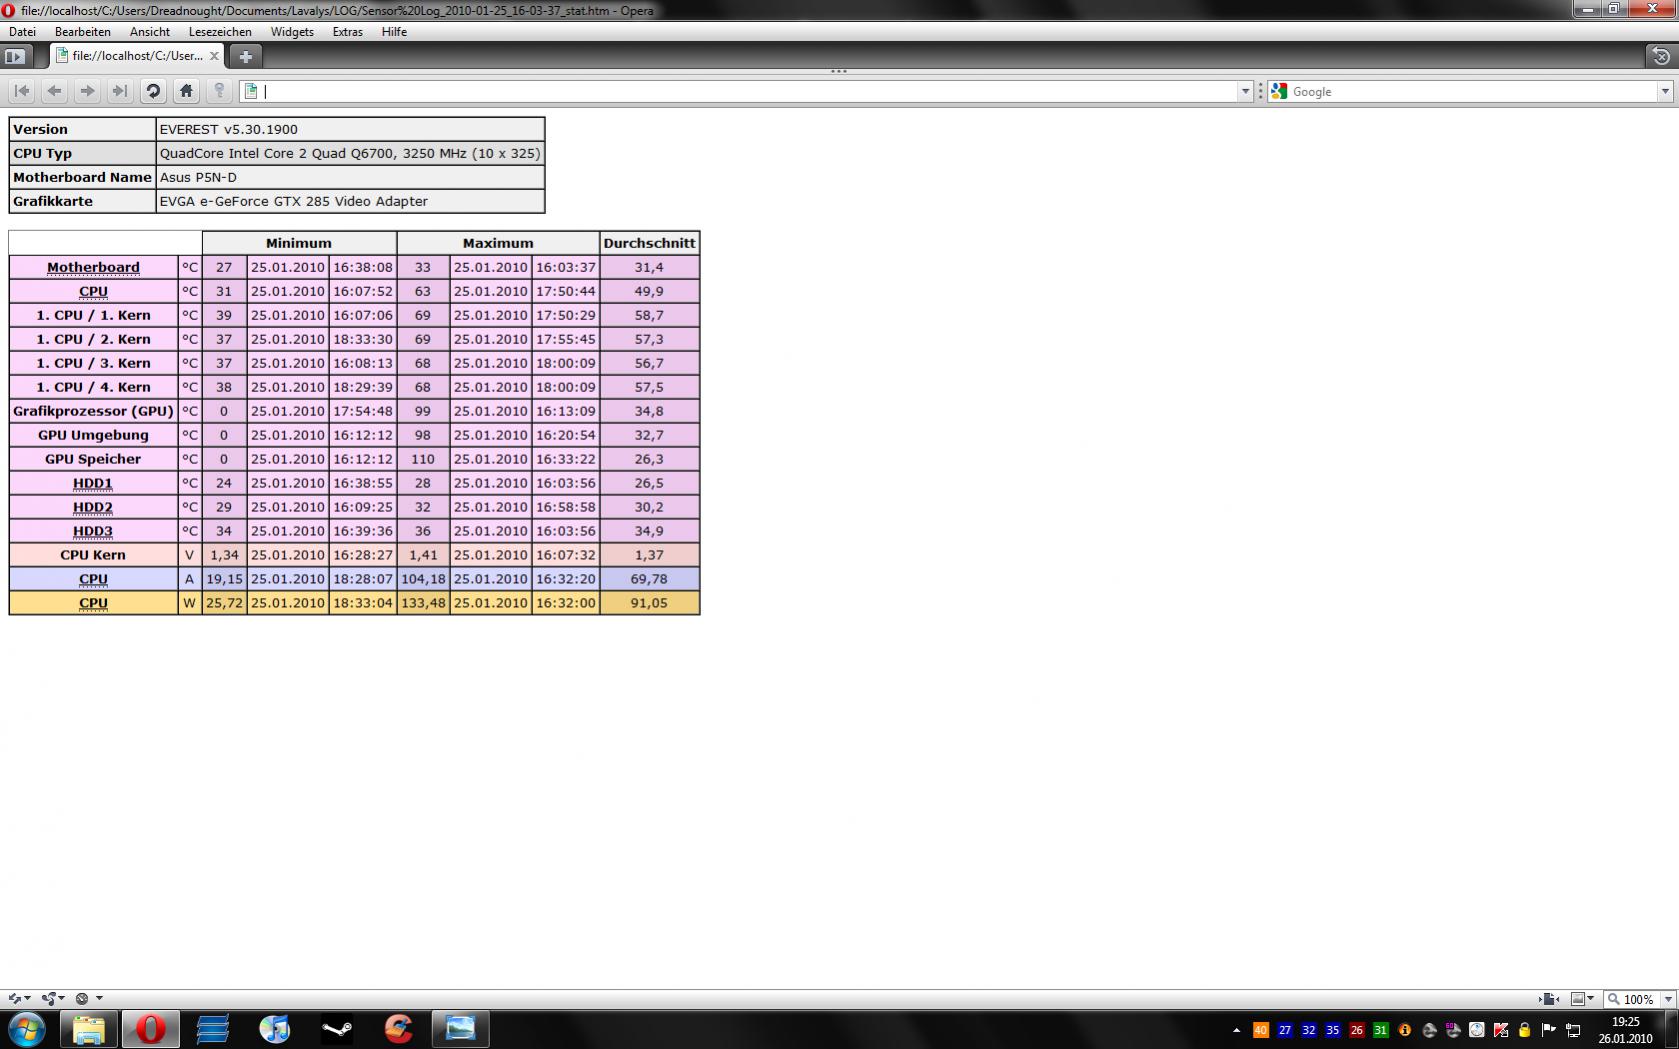
Task: Expand the address bar history dropdown
Action: [x=1245, y=91]
